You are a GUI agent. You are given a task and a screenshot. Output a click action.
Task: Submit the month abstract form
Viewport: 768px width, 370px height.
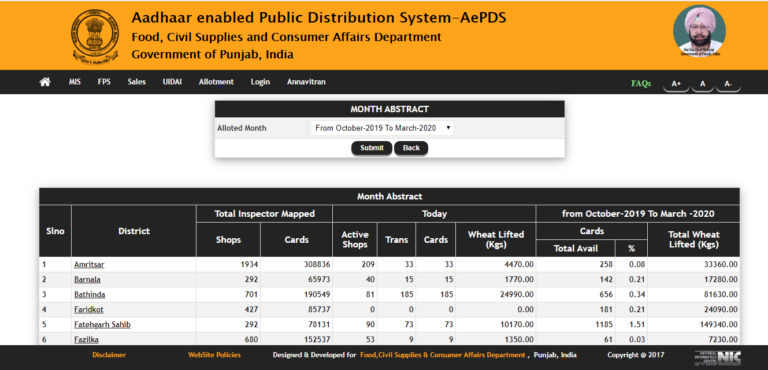372,148
